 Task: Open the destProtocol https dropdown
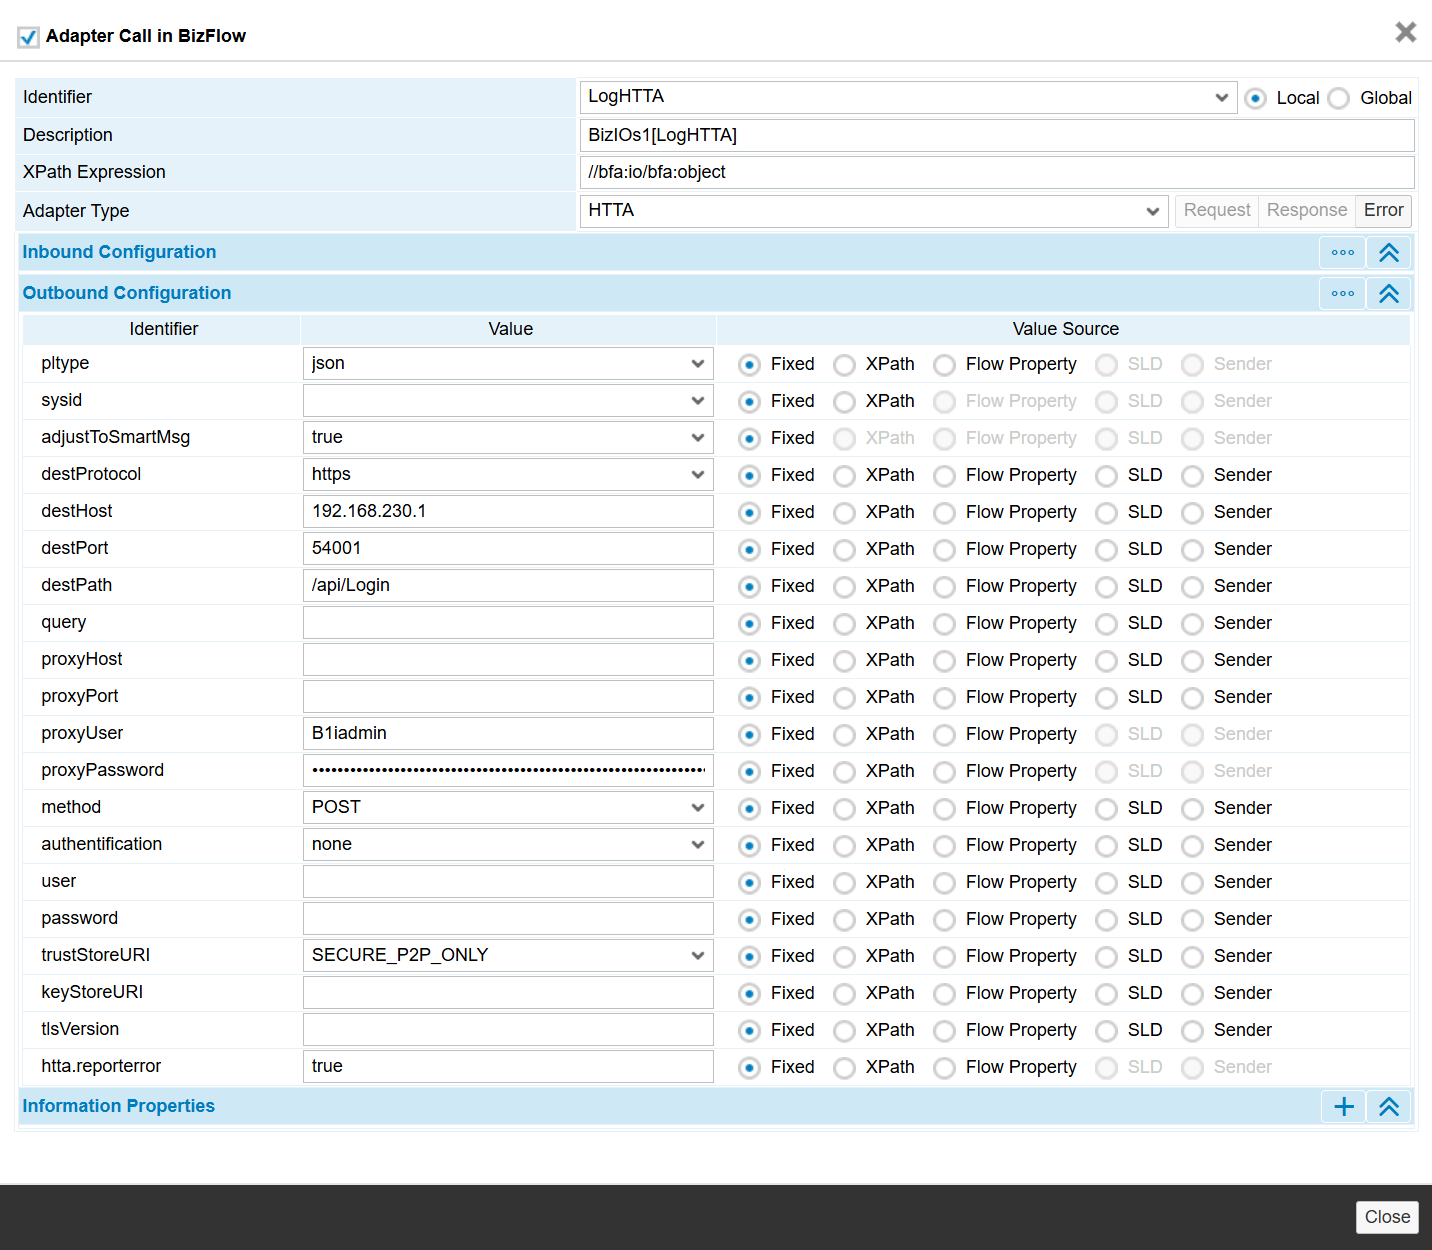pos(508,475)
